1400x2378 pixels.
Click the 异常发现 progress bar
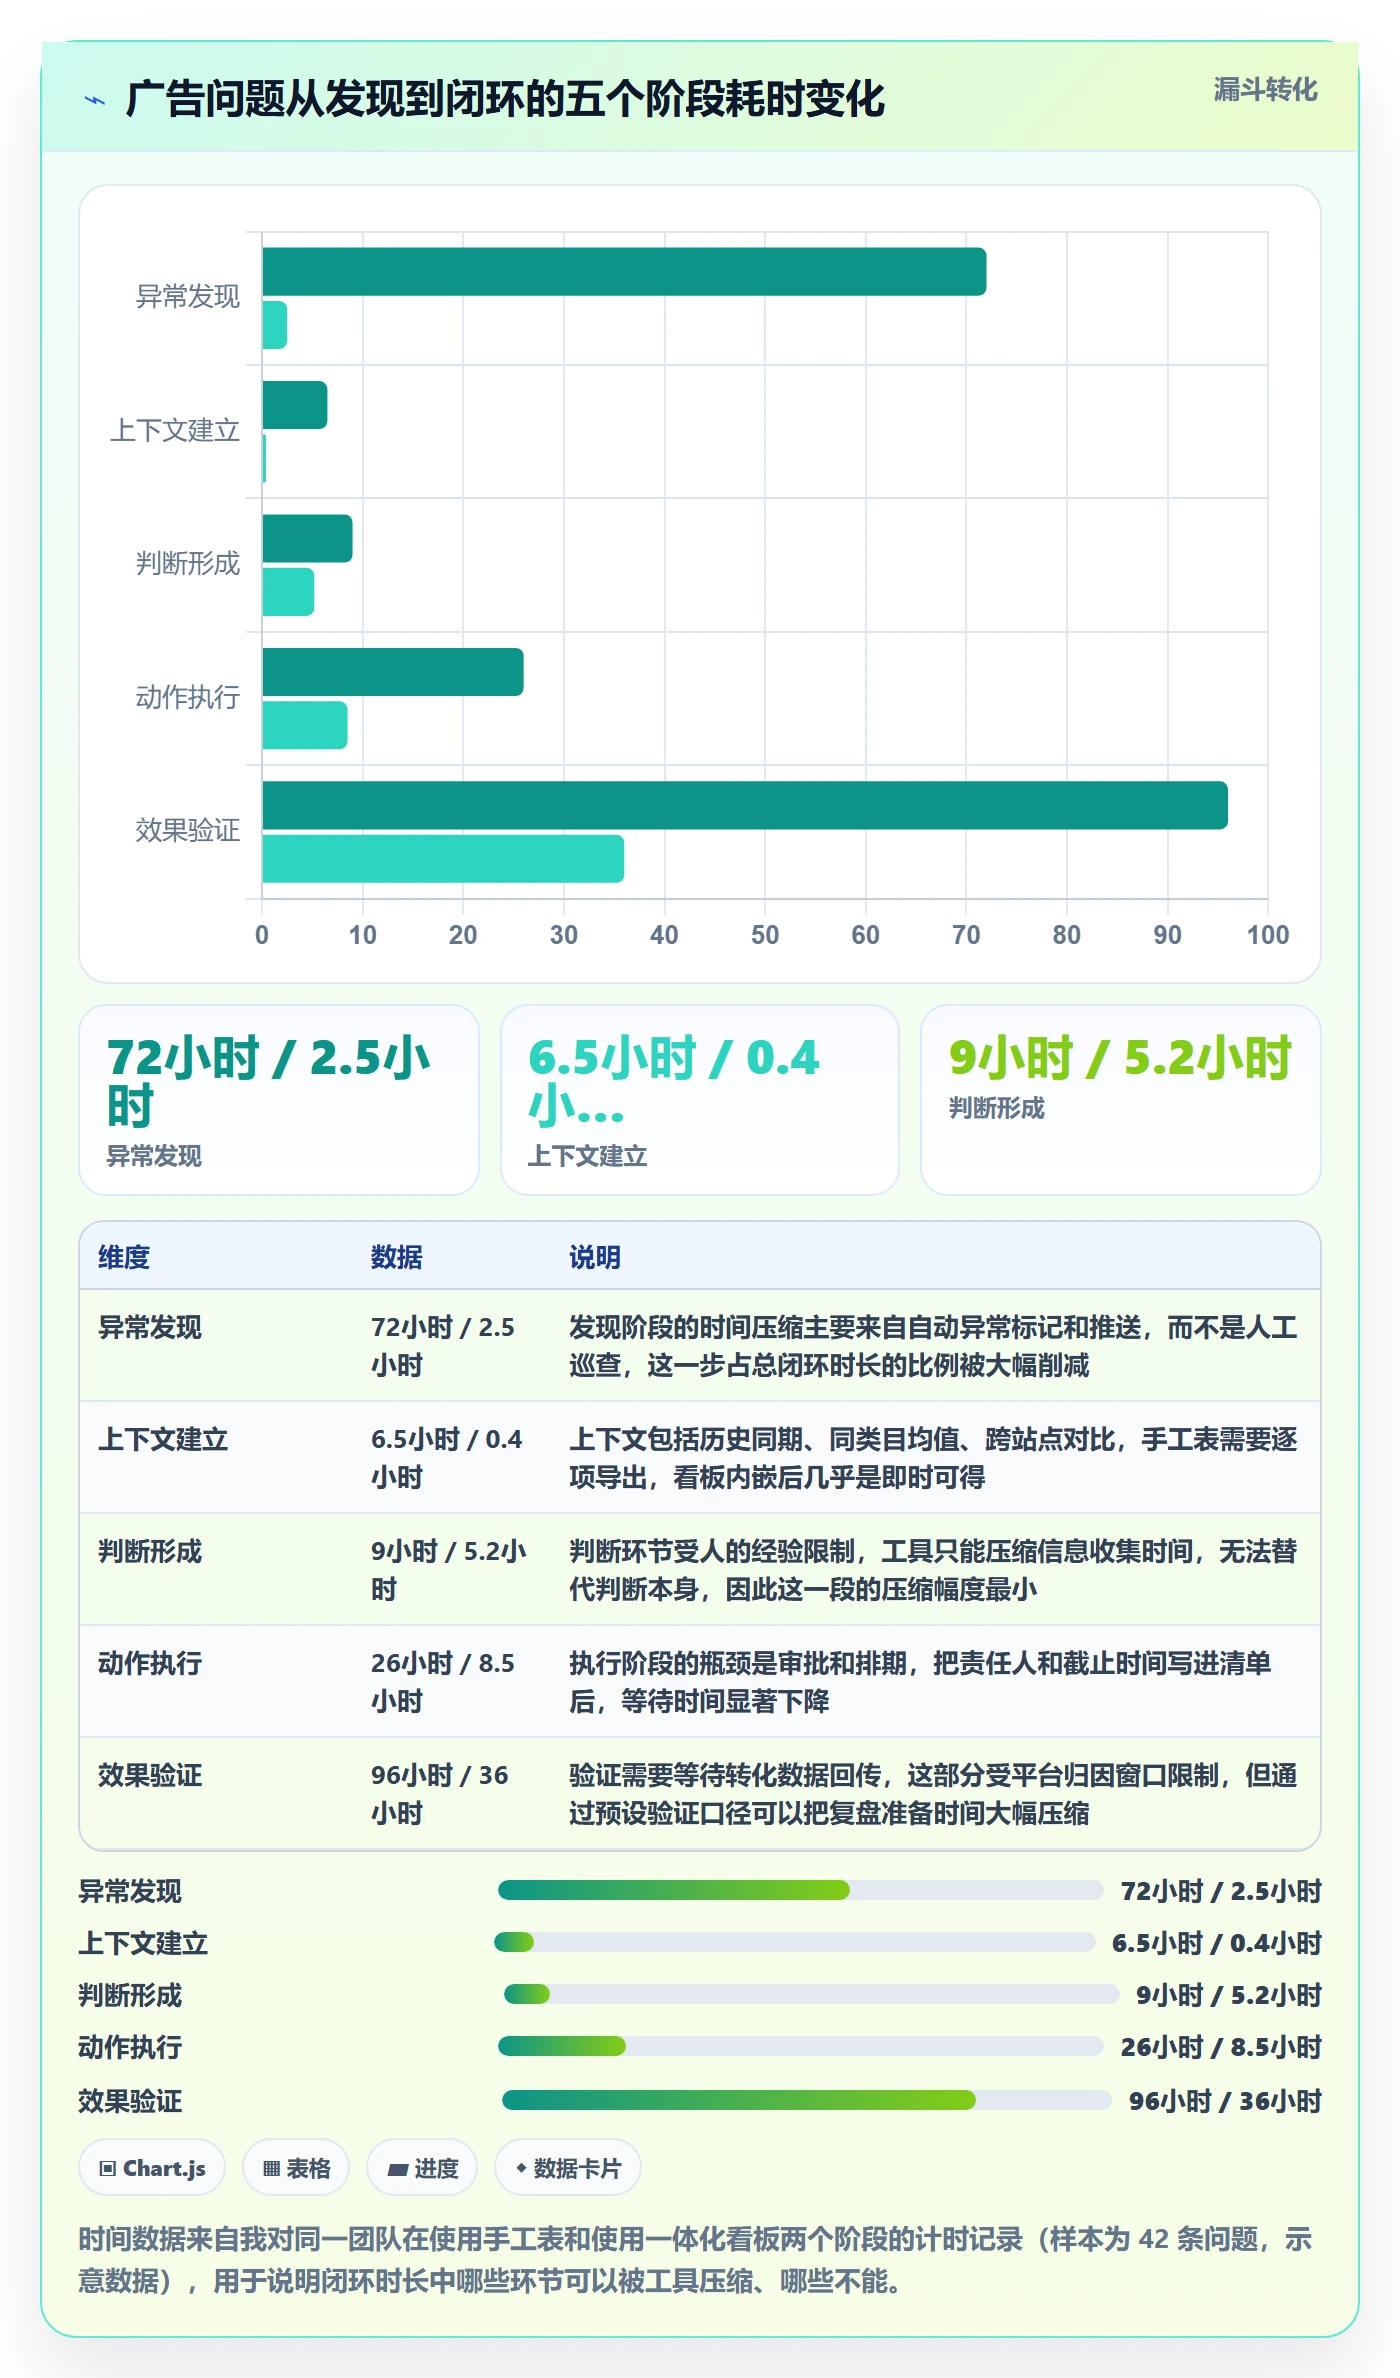pyautogui.click(x=800, y=1890)
